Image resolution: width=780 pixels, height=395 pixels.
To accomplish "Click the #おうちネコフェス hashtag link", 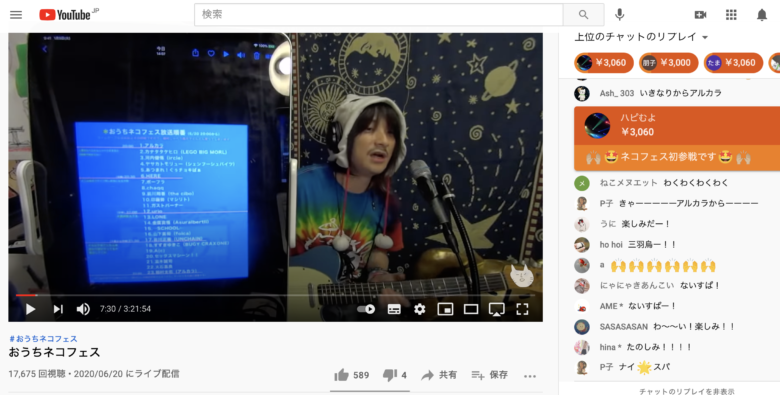I will [43, 338].
